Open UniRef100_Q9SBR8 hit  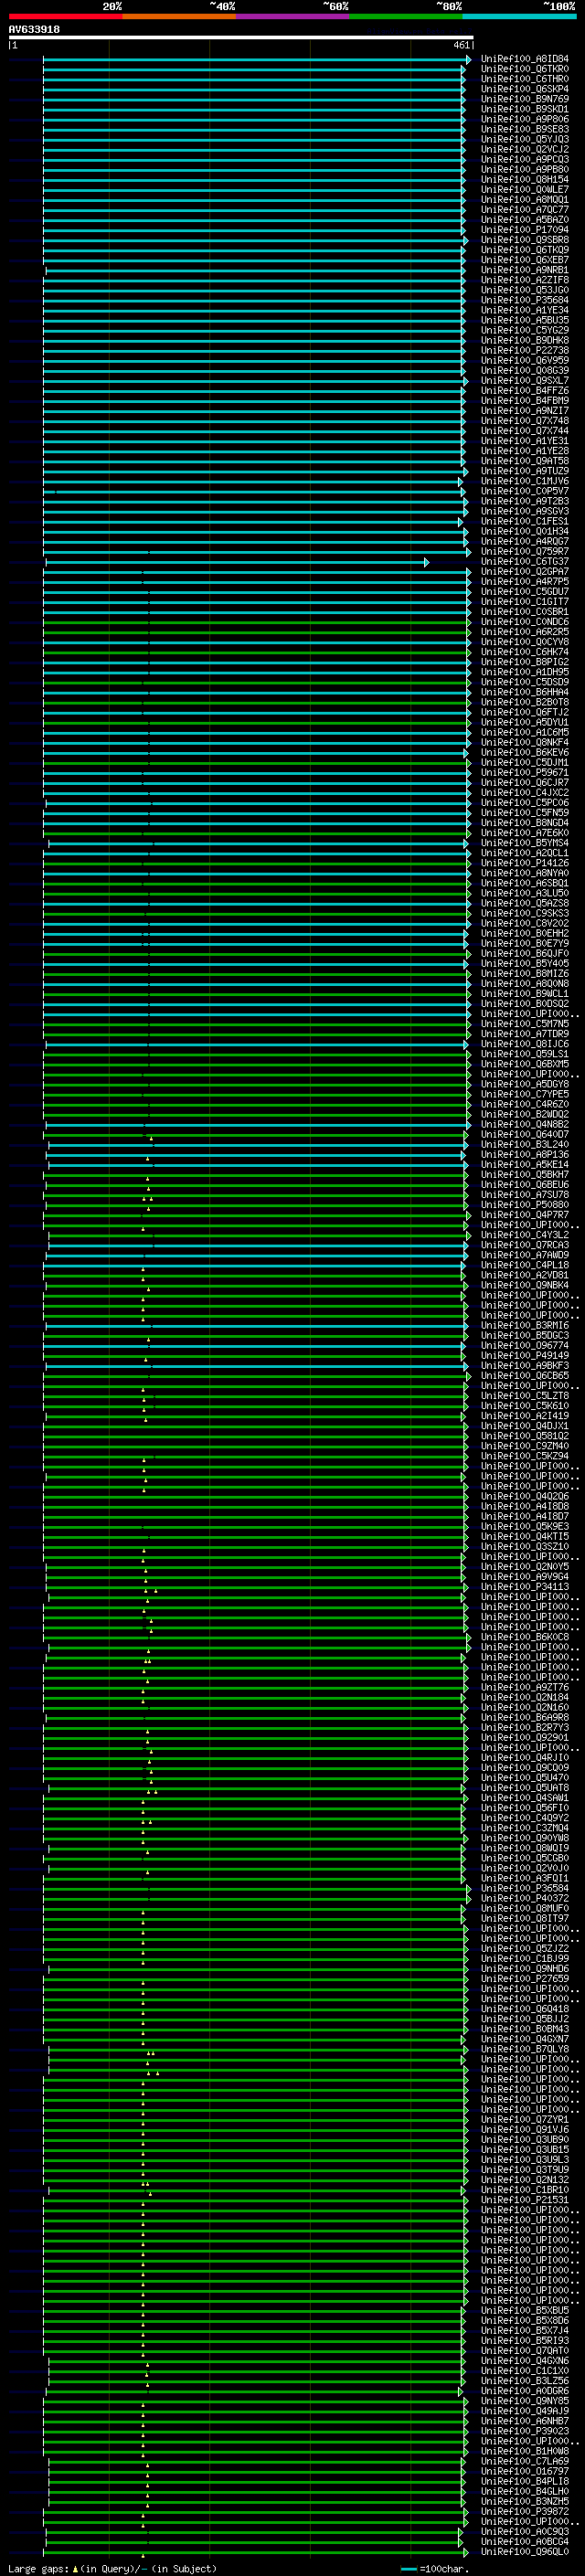(x=525, y=240)
